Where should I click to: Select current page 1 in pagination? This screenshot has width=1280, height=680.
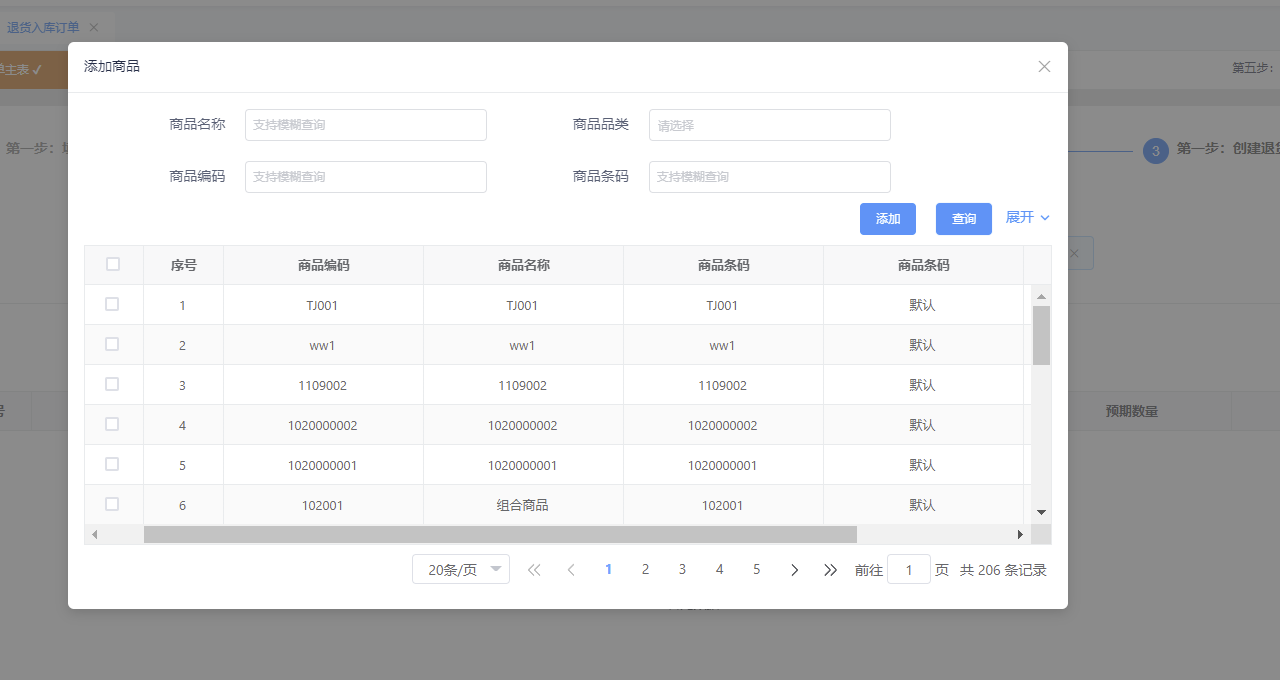[608, 569]
